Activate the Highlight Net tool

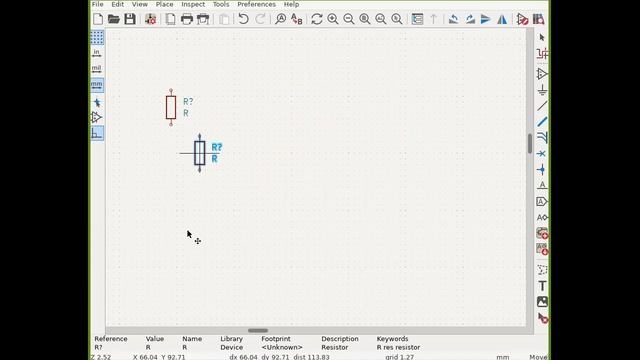click(x=542, y=53)
